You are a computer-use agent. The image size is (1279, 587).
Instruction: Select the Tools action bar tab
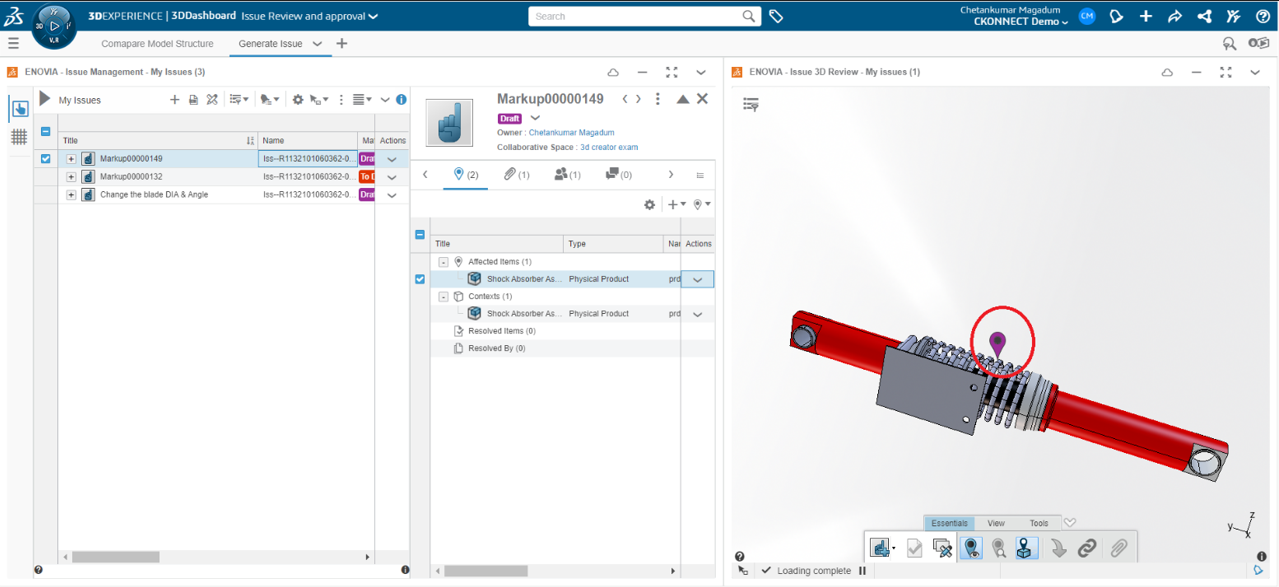tap(1039, 523)
